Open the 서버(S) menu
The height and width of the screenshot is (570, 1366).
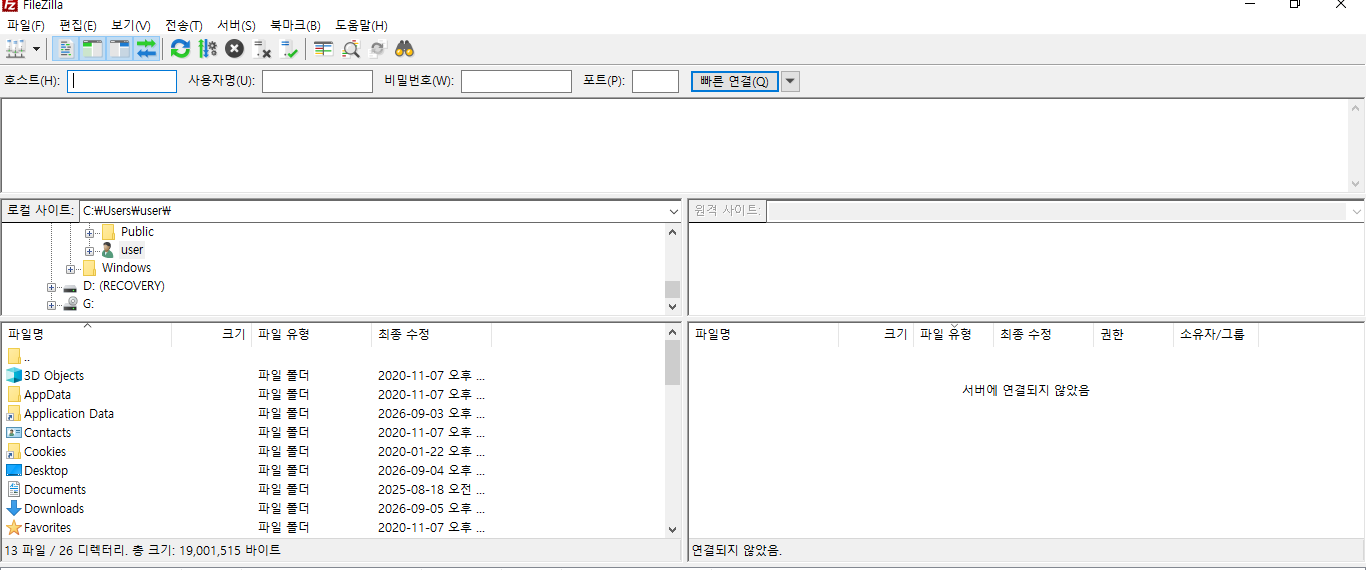[x=236, y=25]
